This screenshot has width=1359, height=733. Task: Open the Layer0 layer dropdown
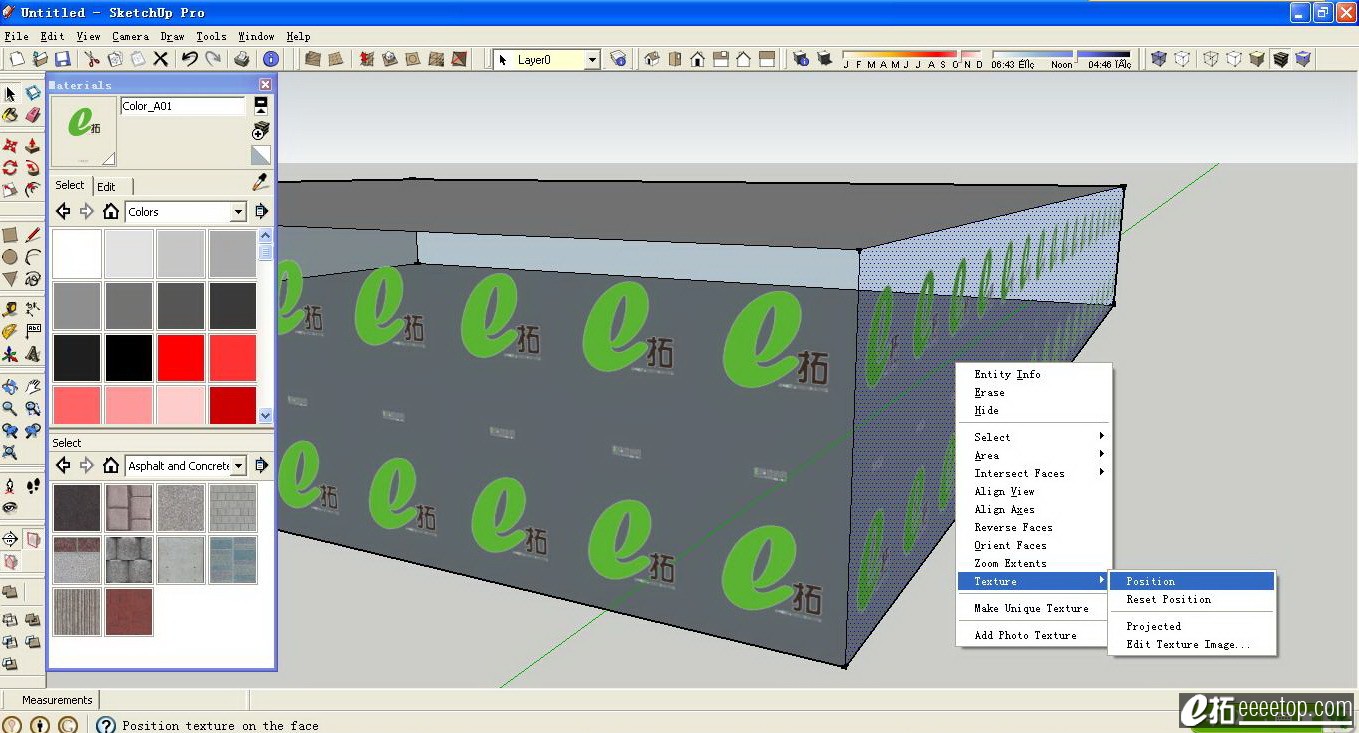[592, 60]
